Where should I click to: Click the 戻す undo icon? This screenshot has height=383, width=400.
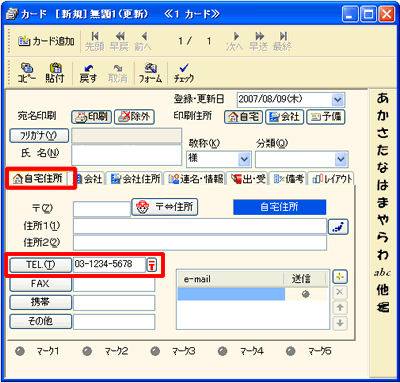click(88, 68)
